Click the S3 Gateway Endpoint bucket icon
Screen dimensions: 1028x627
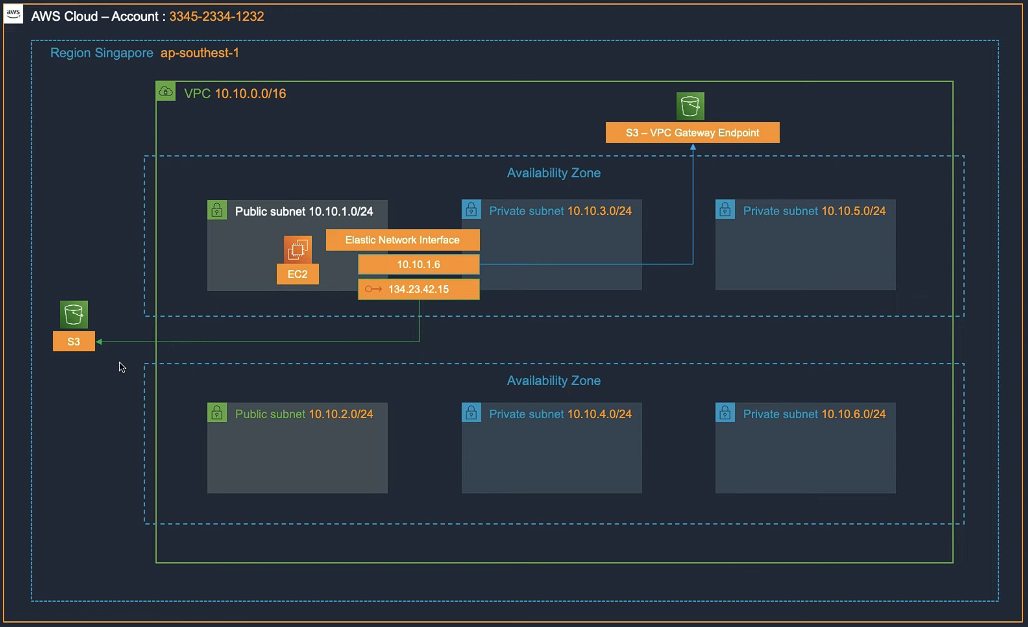pos(691,106)
